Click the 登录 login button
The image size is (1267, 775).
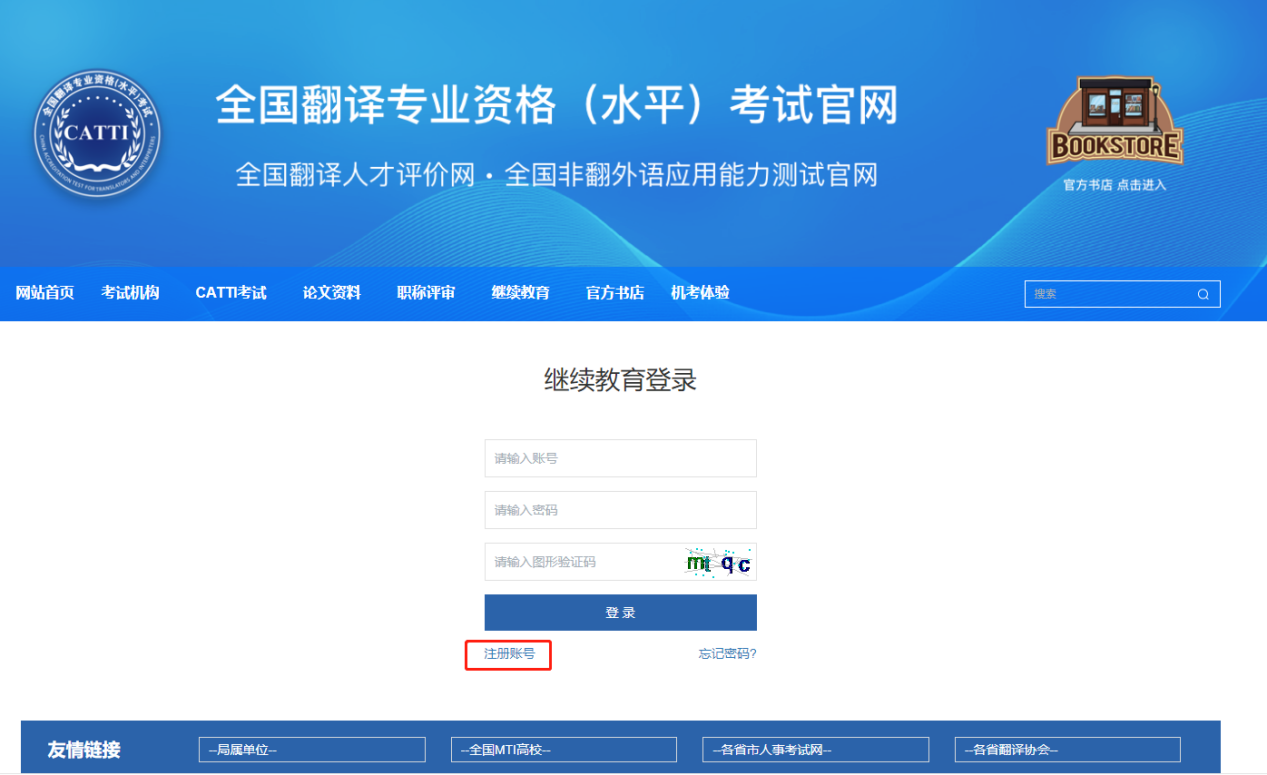[x=620, y=613]
